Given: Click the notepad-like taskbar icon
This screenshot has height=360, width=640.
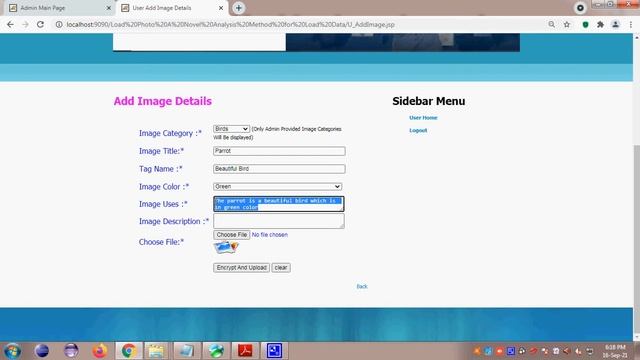Looking at the screenshot, I should (x=186, y=351).
